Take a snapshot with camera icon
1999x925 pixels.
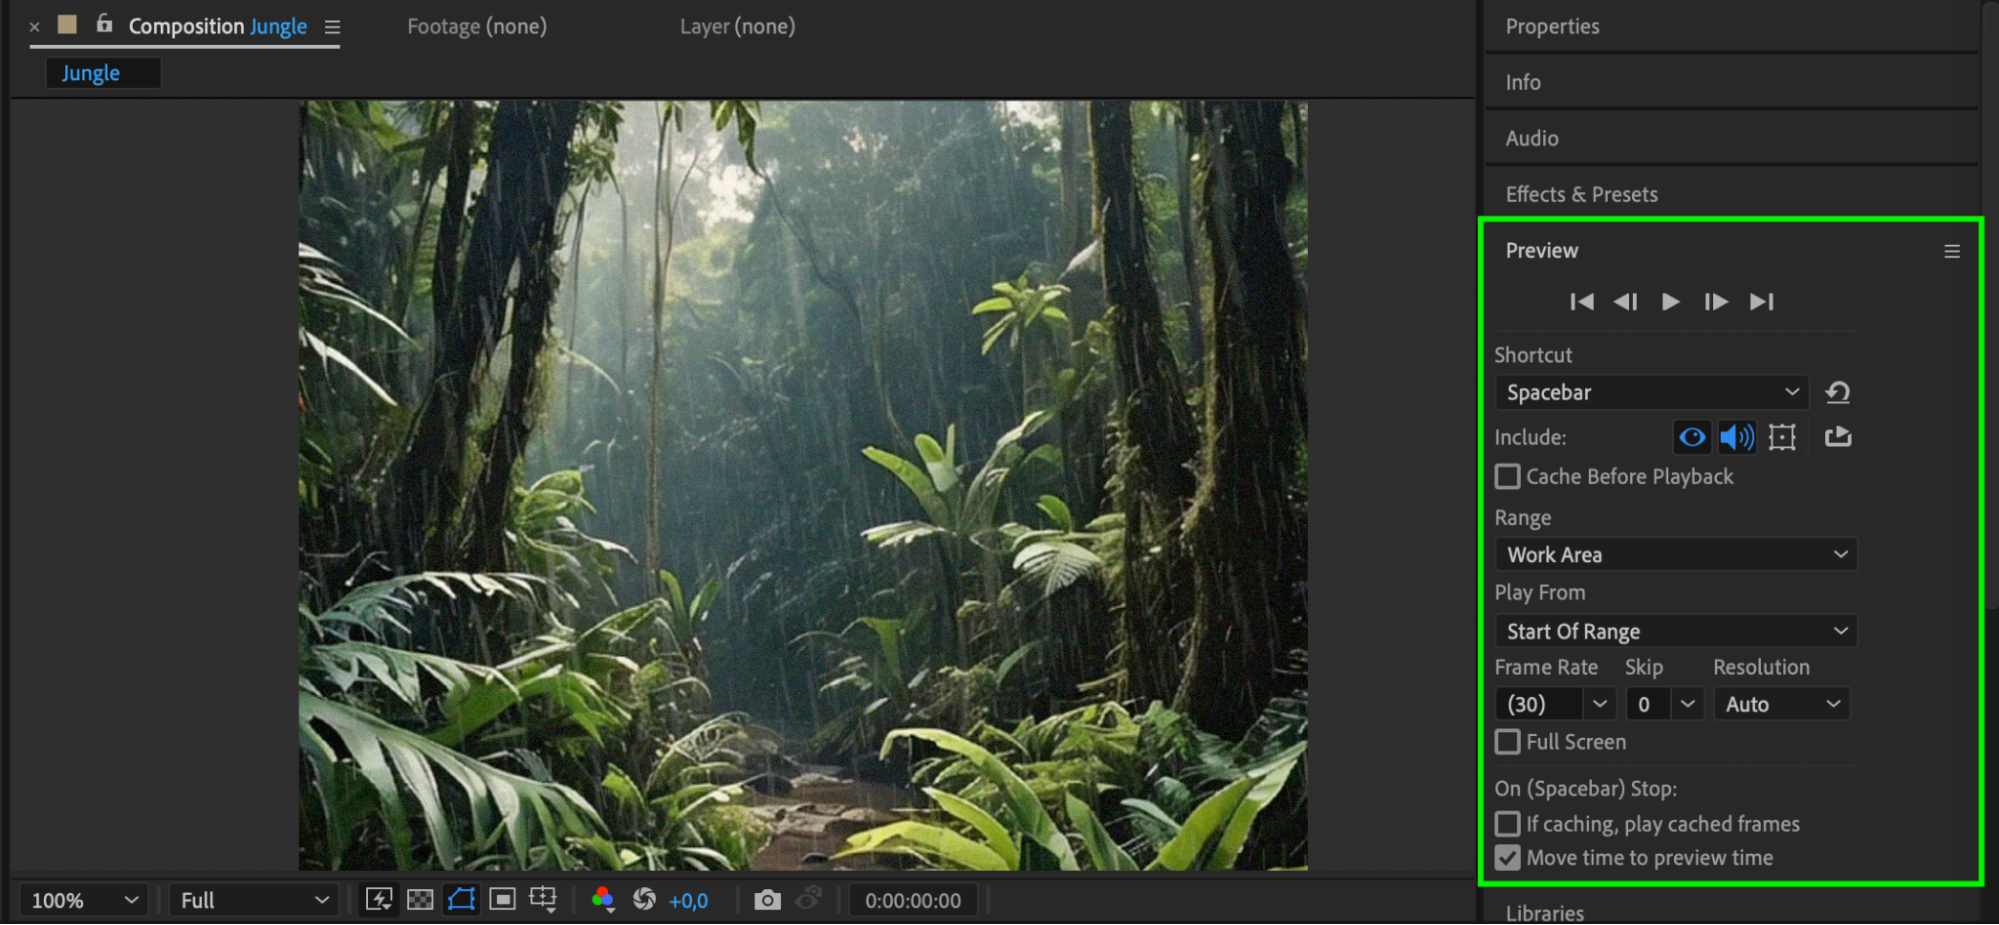(767, 900)
